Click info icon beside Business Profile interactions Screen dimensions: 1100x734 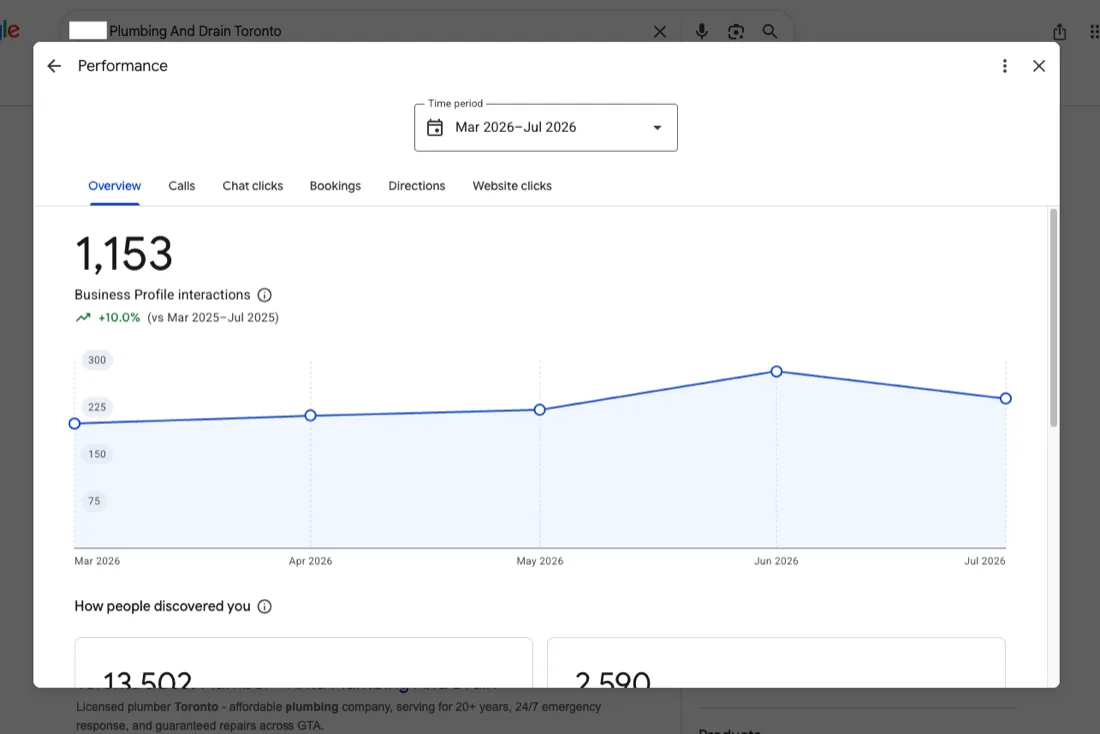[x=264, y=295]
